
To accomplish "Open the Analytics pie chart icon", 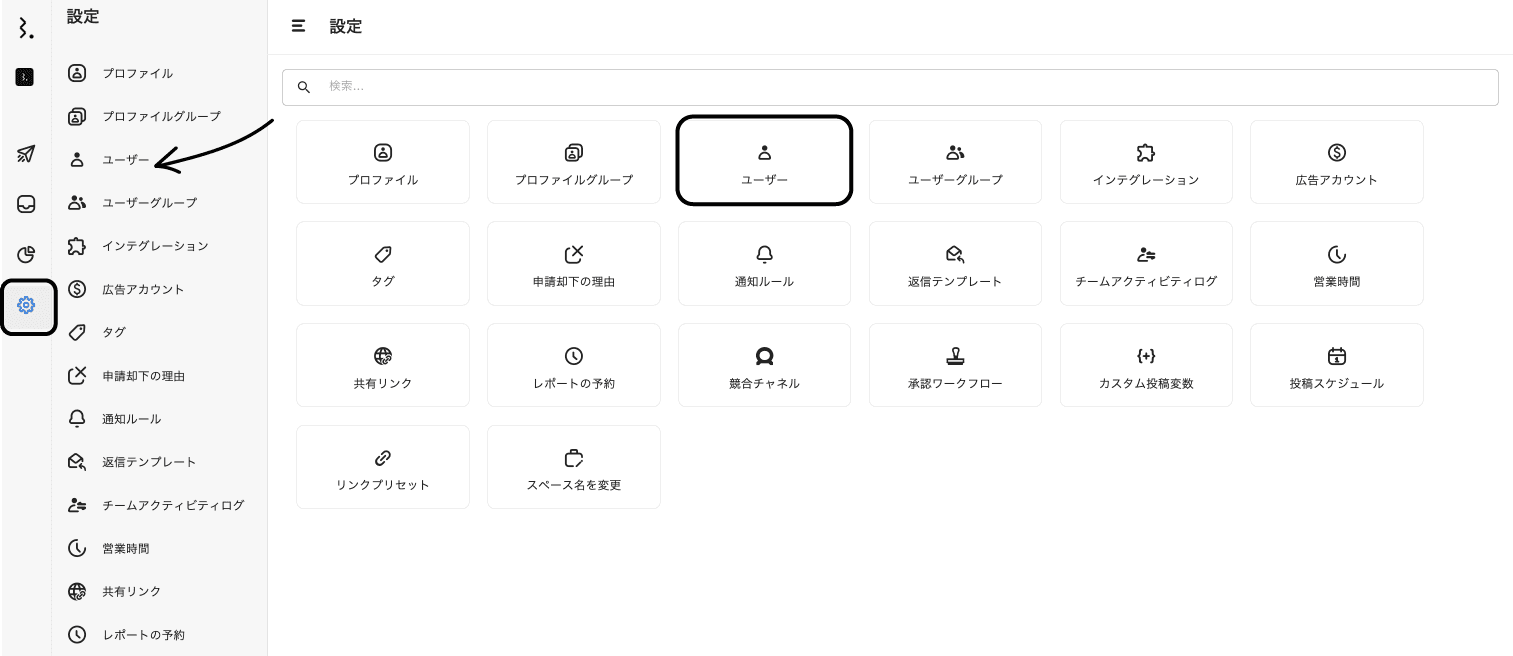I will pos(26,254).
